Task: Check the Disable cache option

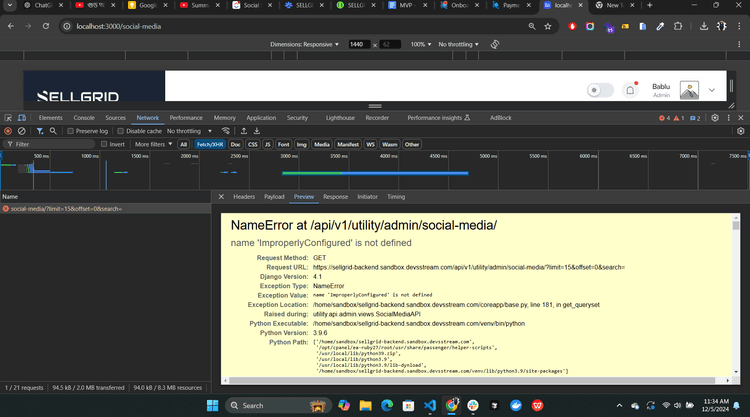Action: pyautogui.click(x=122, y=131)
